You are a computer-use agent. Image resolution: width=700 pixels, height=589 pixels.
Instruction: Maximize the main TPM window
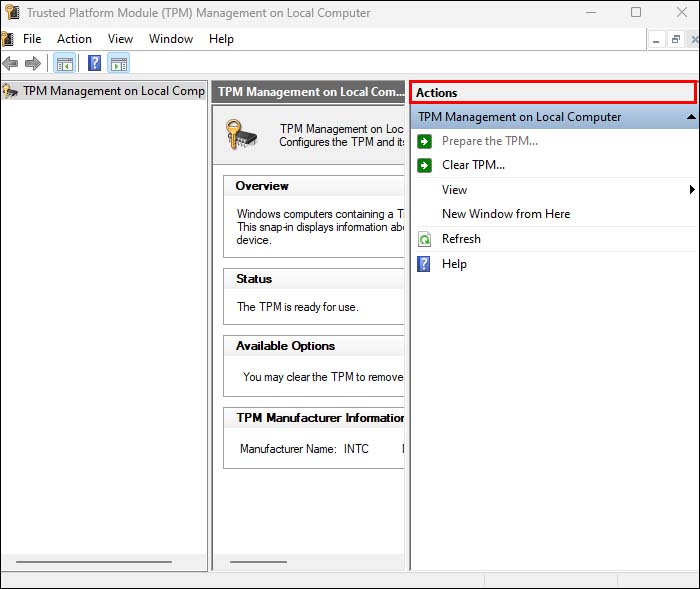[x=636, y=12]
